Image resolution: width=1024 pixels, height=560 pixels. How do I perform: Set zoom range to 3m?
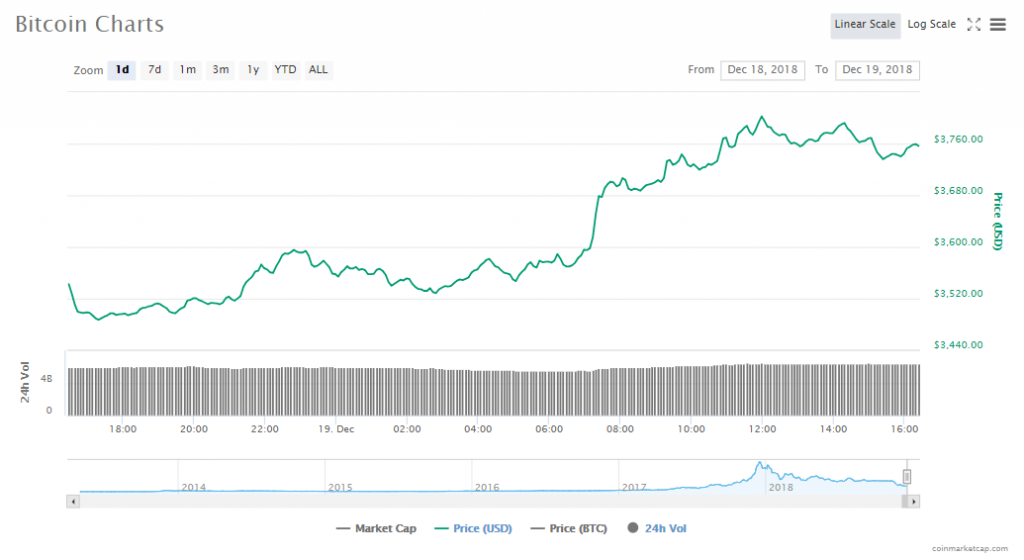(x=220, y=70)
